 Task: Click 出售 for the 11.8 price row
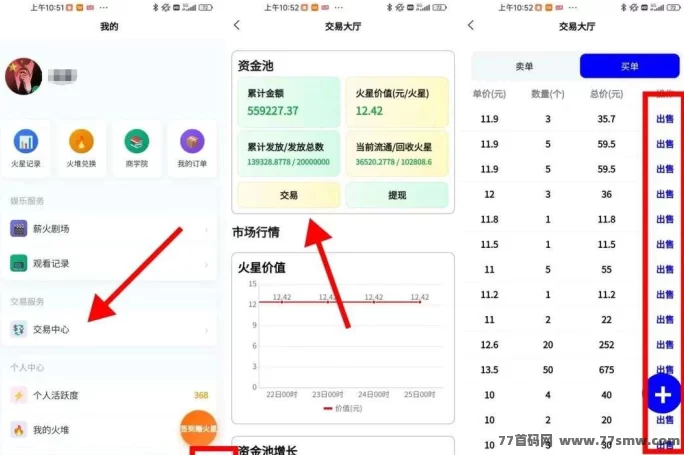665,219
